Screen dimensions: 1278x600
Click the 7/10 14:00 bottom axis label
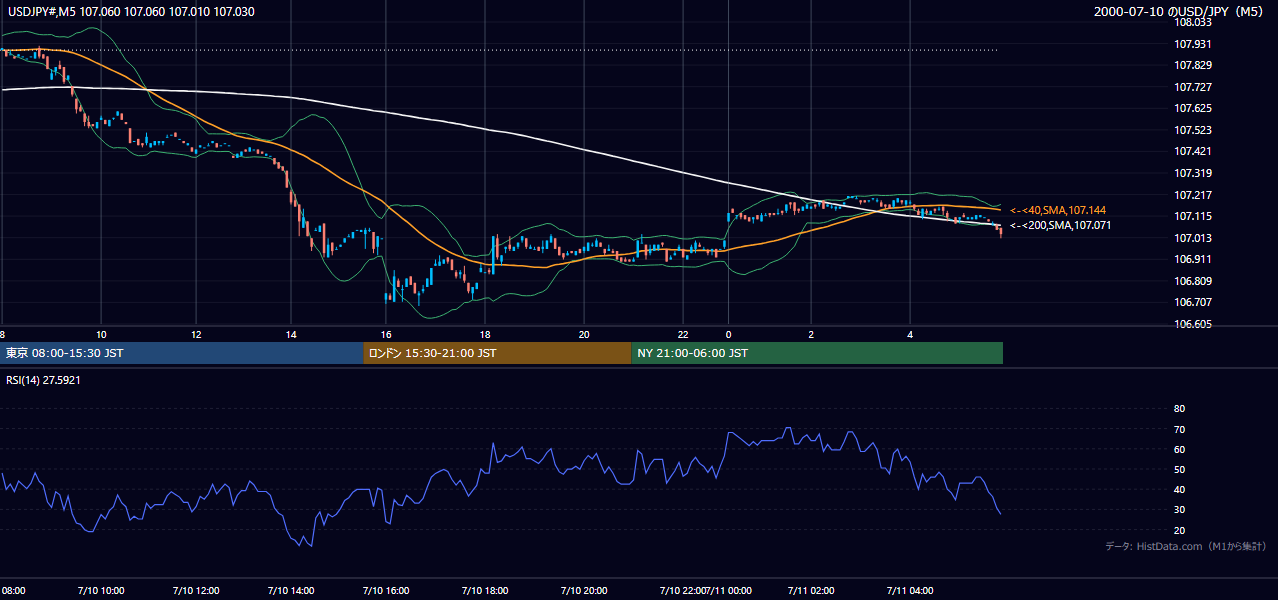pyautogui.click(x=292, y=590)
